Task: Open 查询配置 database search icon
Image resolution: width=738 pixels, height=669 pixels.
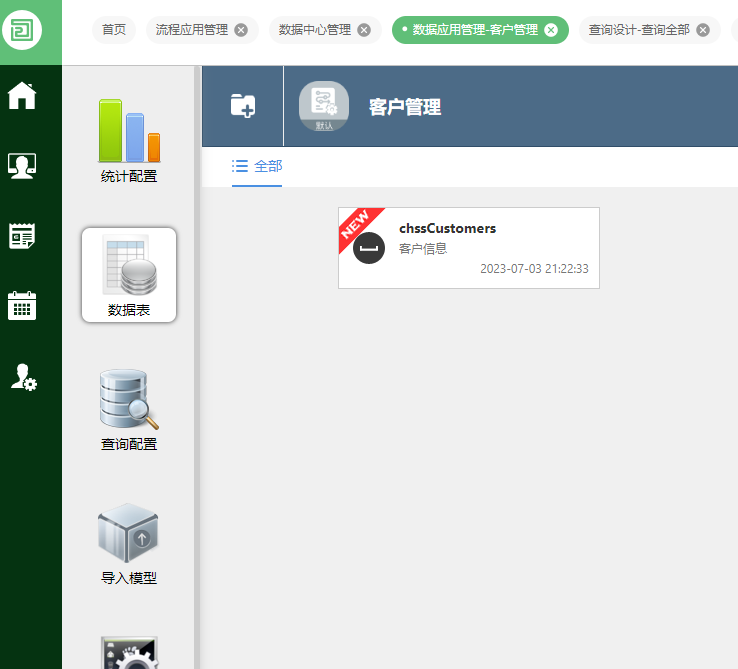Action: pos(129,399)
